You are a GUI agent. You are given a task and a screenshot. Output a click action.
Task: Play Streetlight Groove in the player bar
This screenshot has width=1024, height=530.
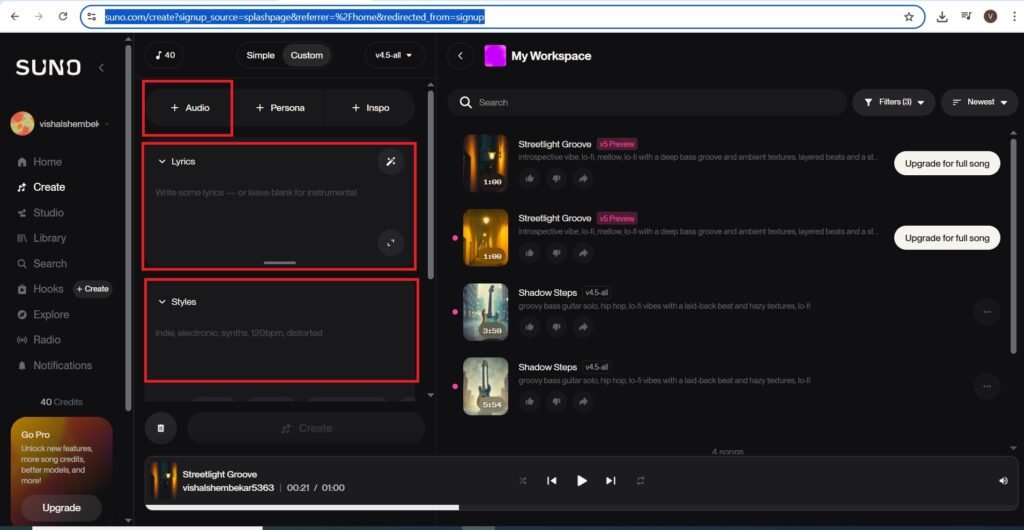click(x=581, y=481)
